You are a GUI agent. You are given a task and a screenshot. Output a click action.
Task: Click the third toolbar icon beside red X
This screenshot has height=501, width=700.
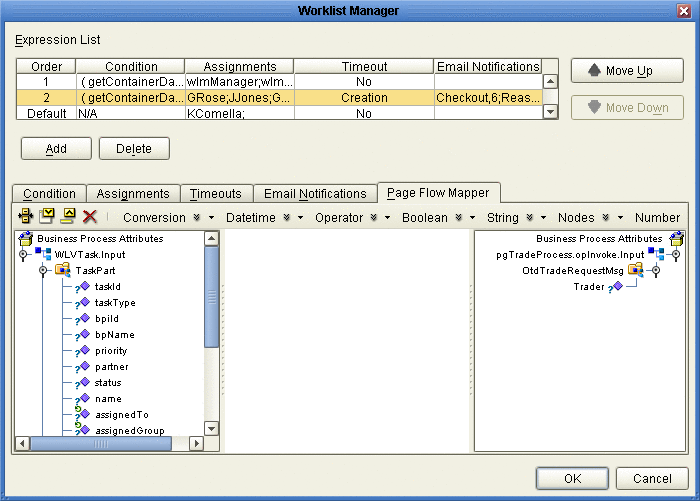(68, 216)
